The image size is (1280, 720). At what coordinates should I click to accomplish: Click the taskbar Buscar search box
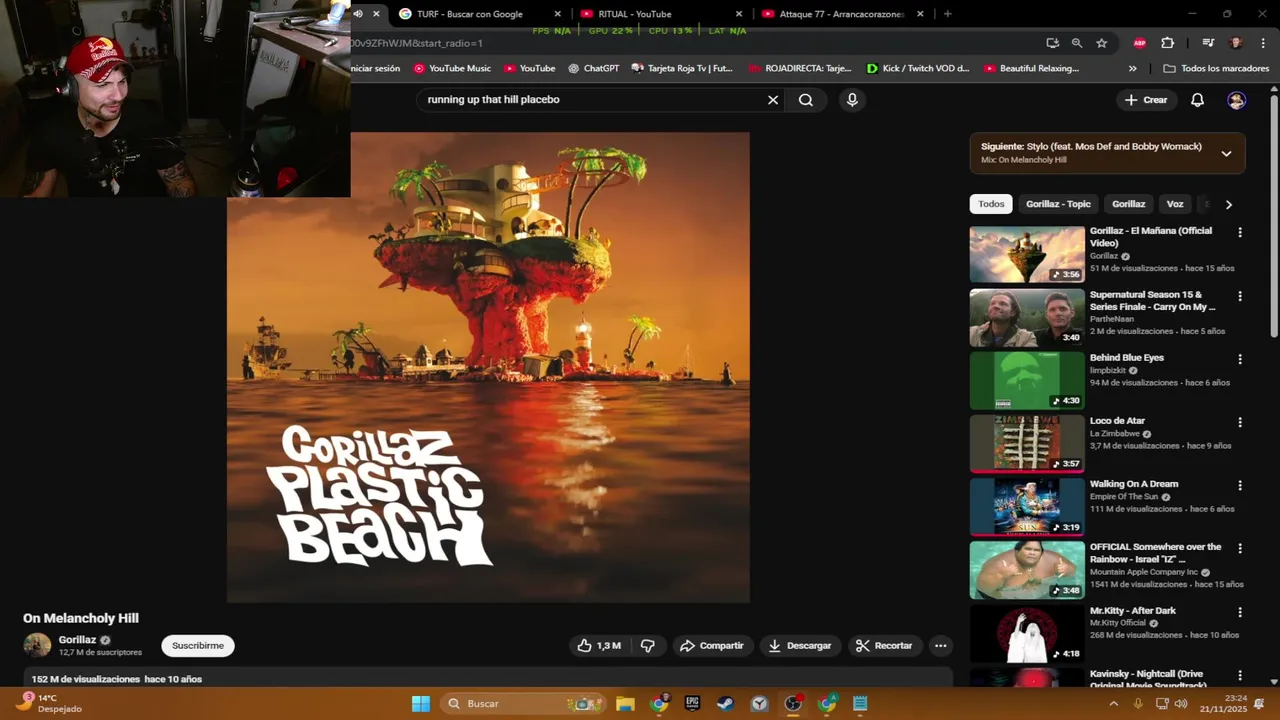(x=524, y=703)
